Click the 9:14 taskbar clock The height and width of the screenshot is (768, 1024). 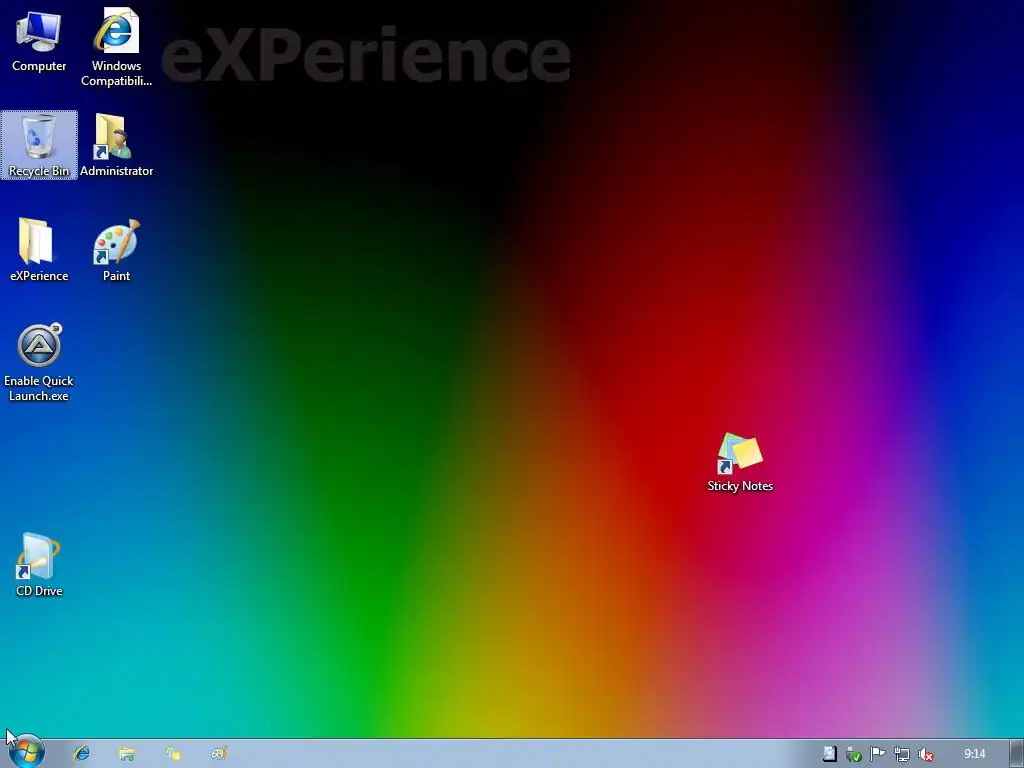tap(974, 754)
